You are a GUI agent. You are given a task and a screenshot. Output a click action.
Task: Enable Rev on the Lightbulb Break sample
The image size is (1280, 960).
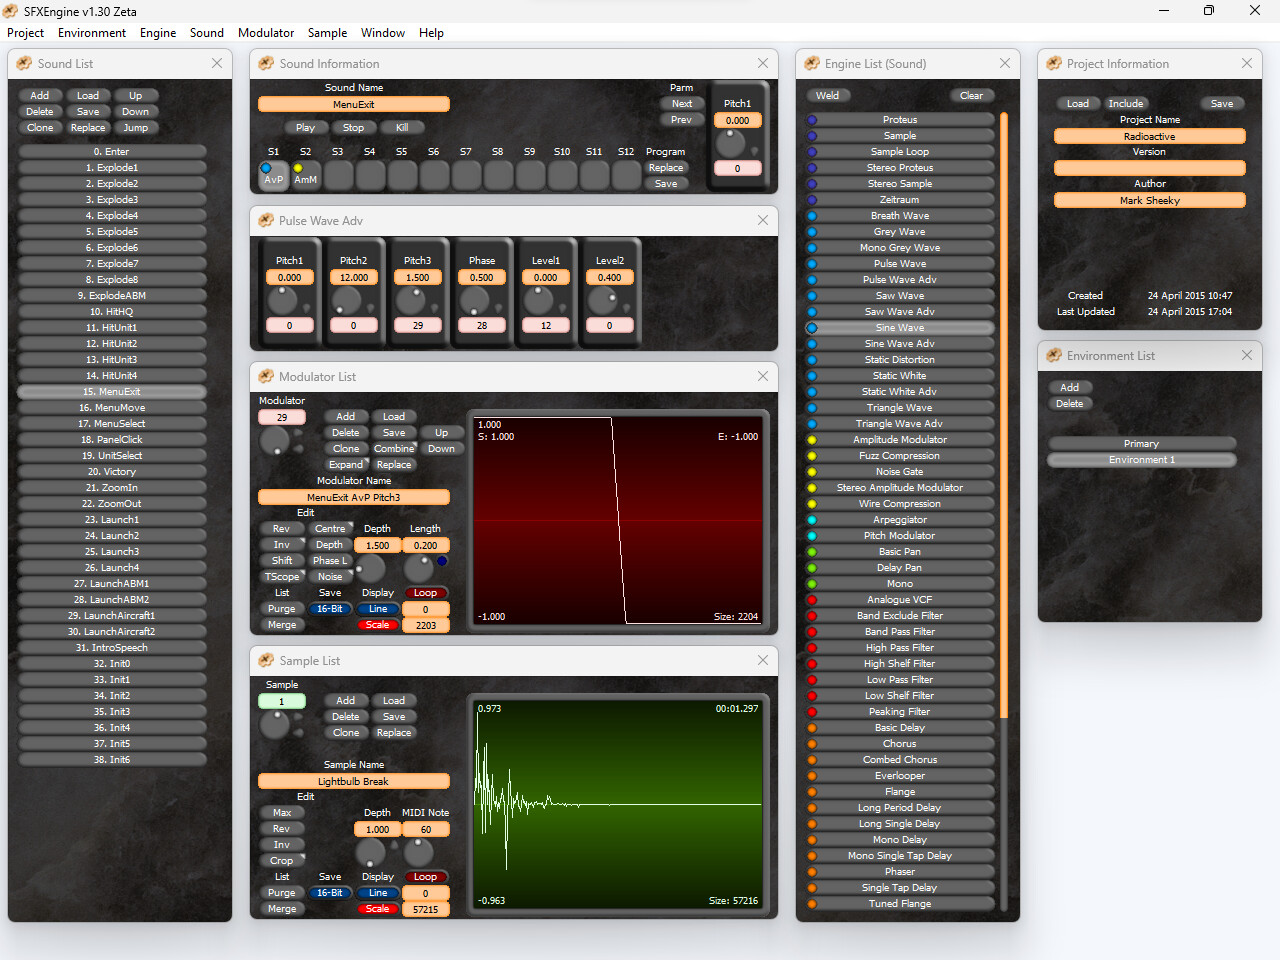point(282,829)
